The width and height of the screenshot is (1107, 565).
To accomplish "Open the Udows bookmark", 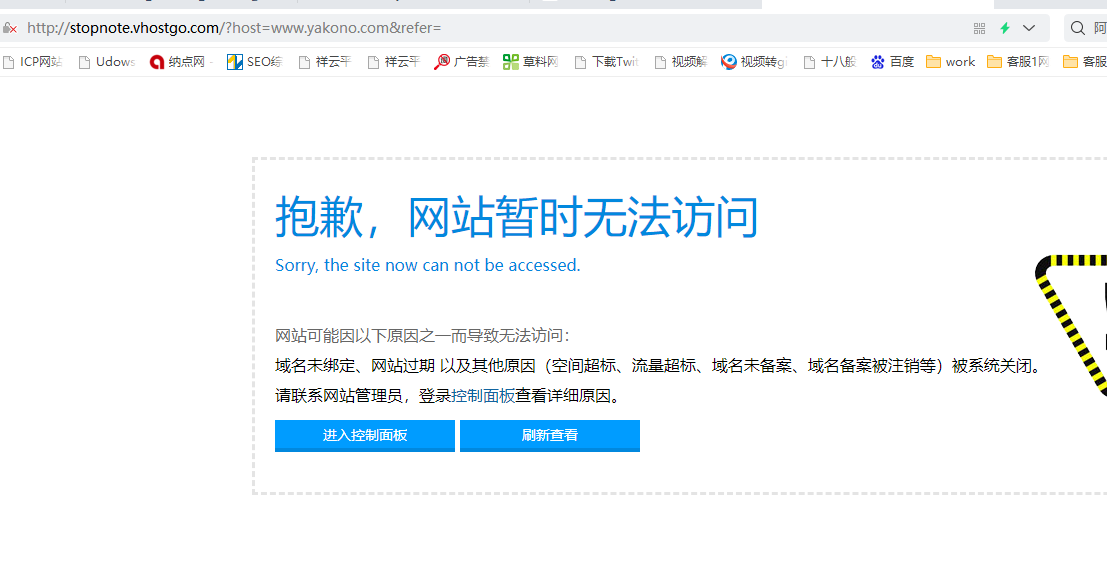I will point(107,62).
